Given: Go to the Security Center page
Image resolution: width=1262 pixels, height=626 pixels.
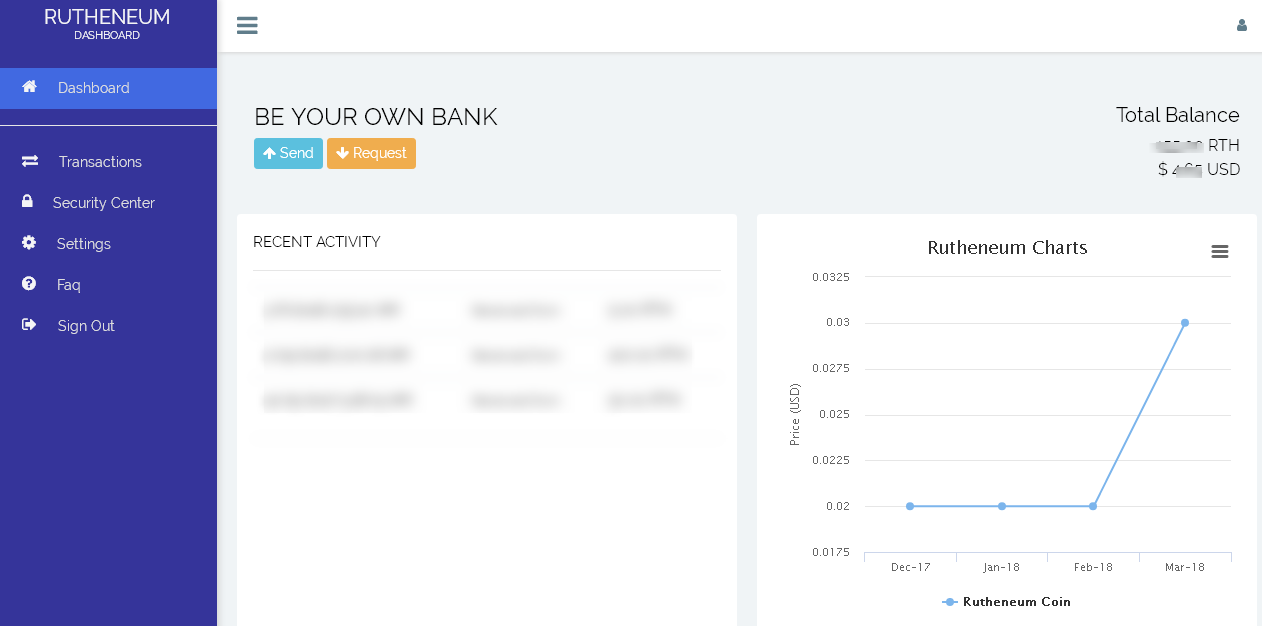Looking at the screenshot, I should [103, 203].
